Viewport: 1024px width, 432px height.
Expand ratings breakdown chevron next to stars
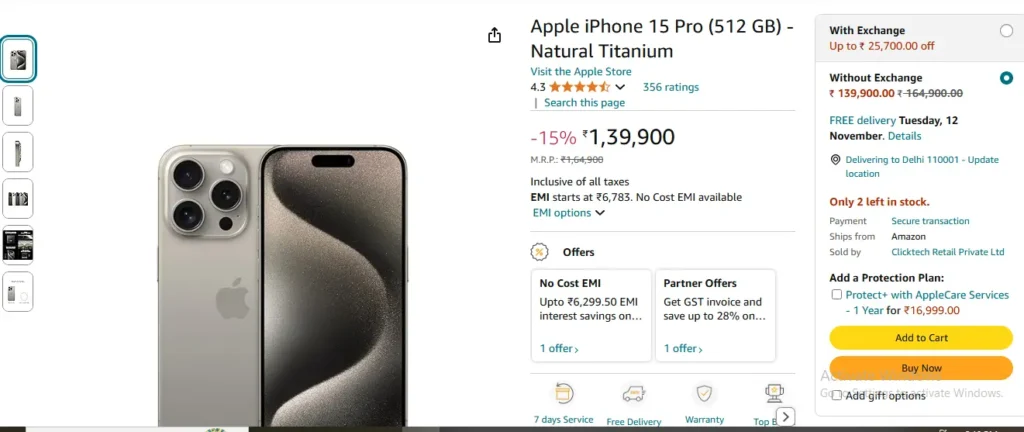(620, 87)
